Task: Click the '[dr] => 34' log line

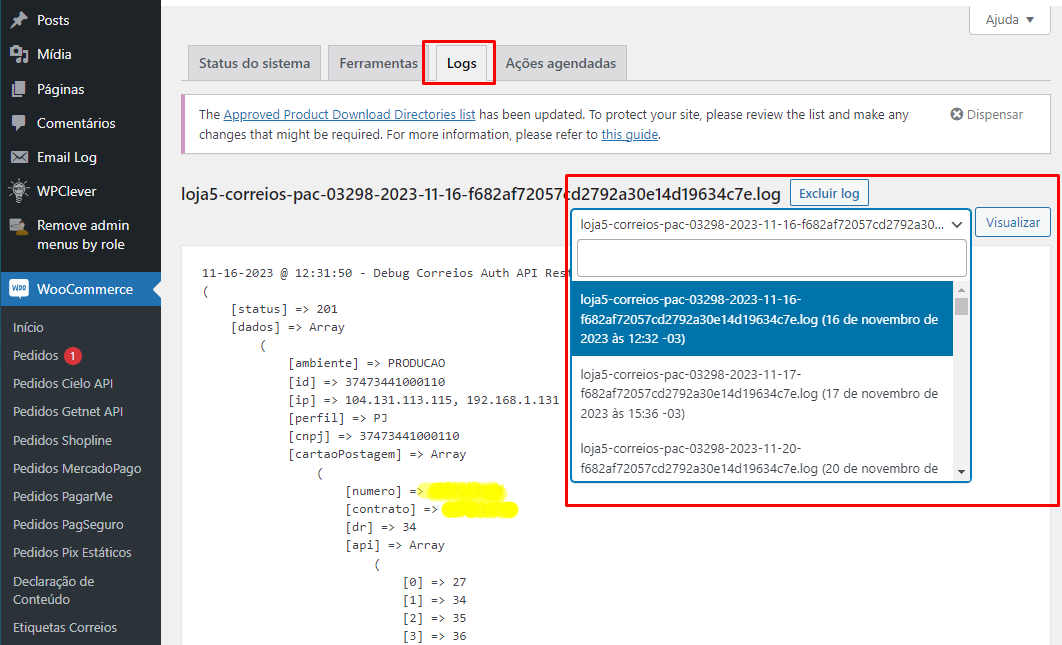Action: point(381,527)
